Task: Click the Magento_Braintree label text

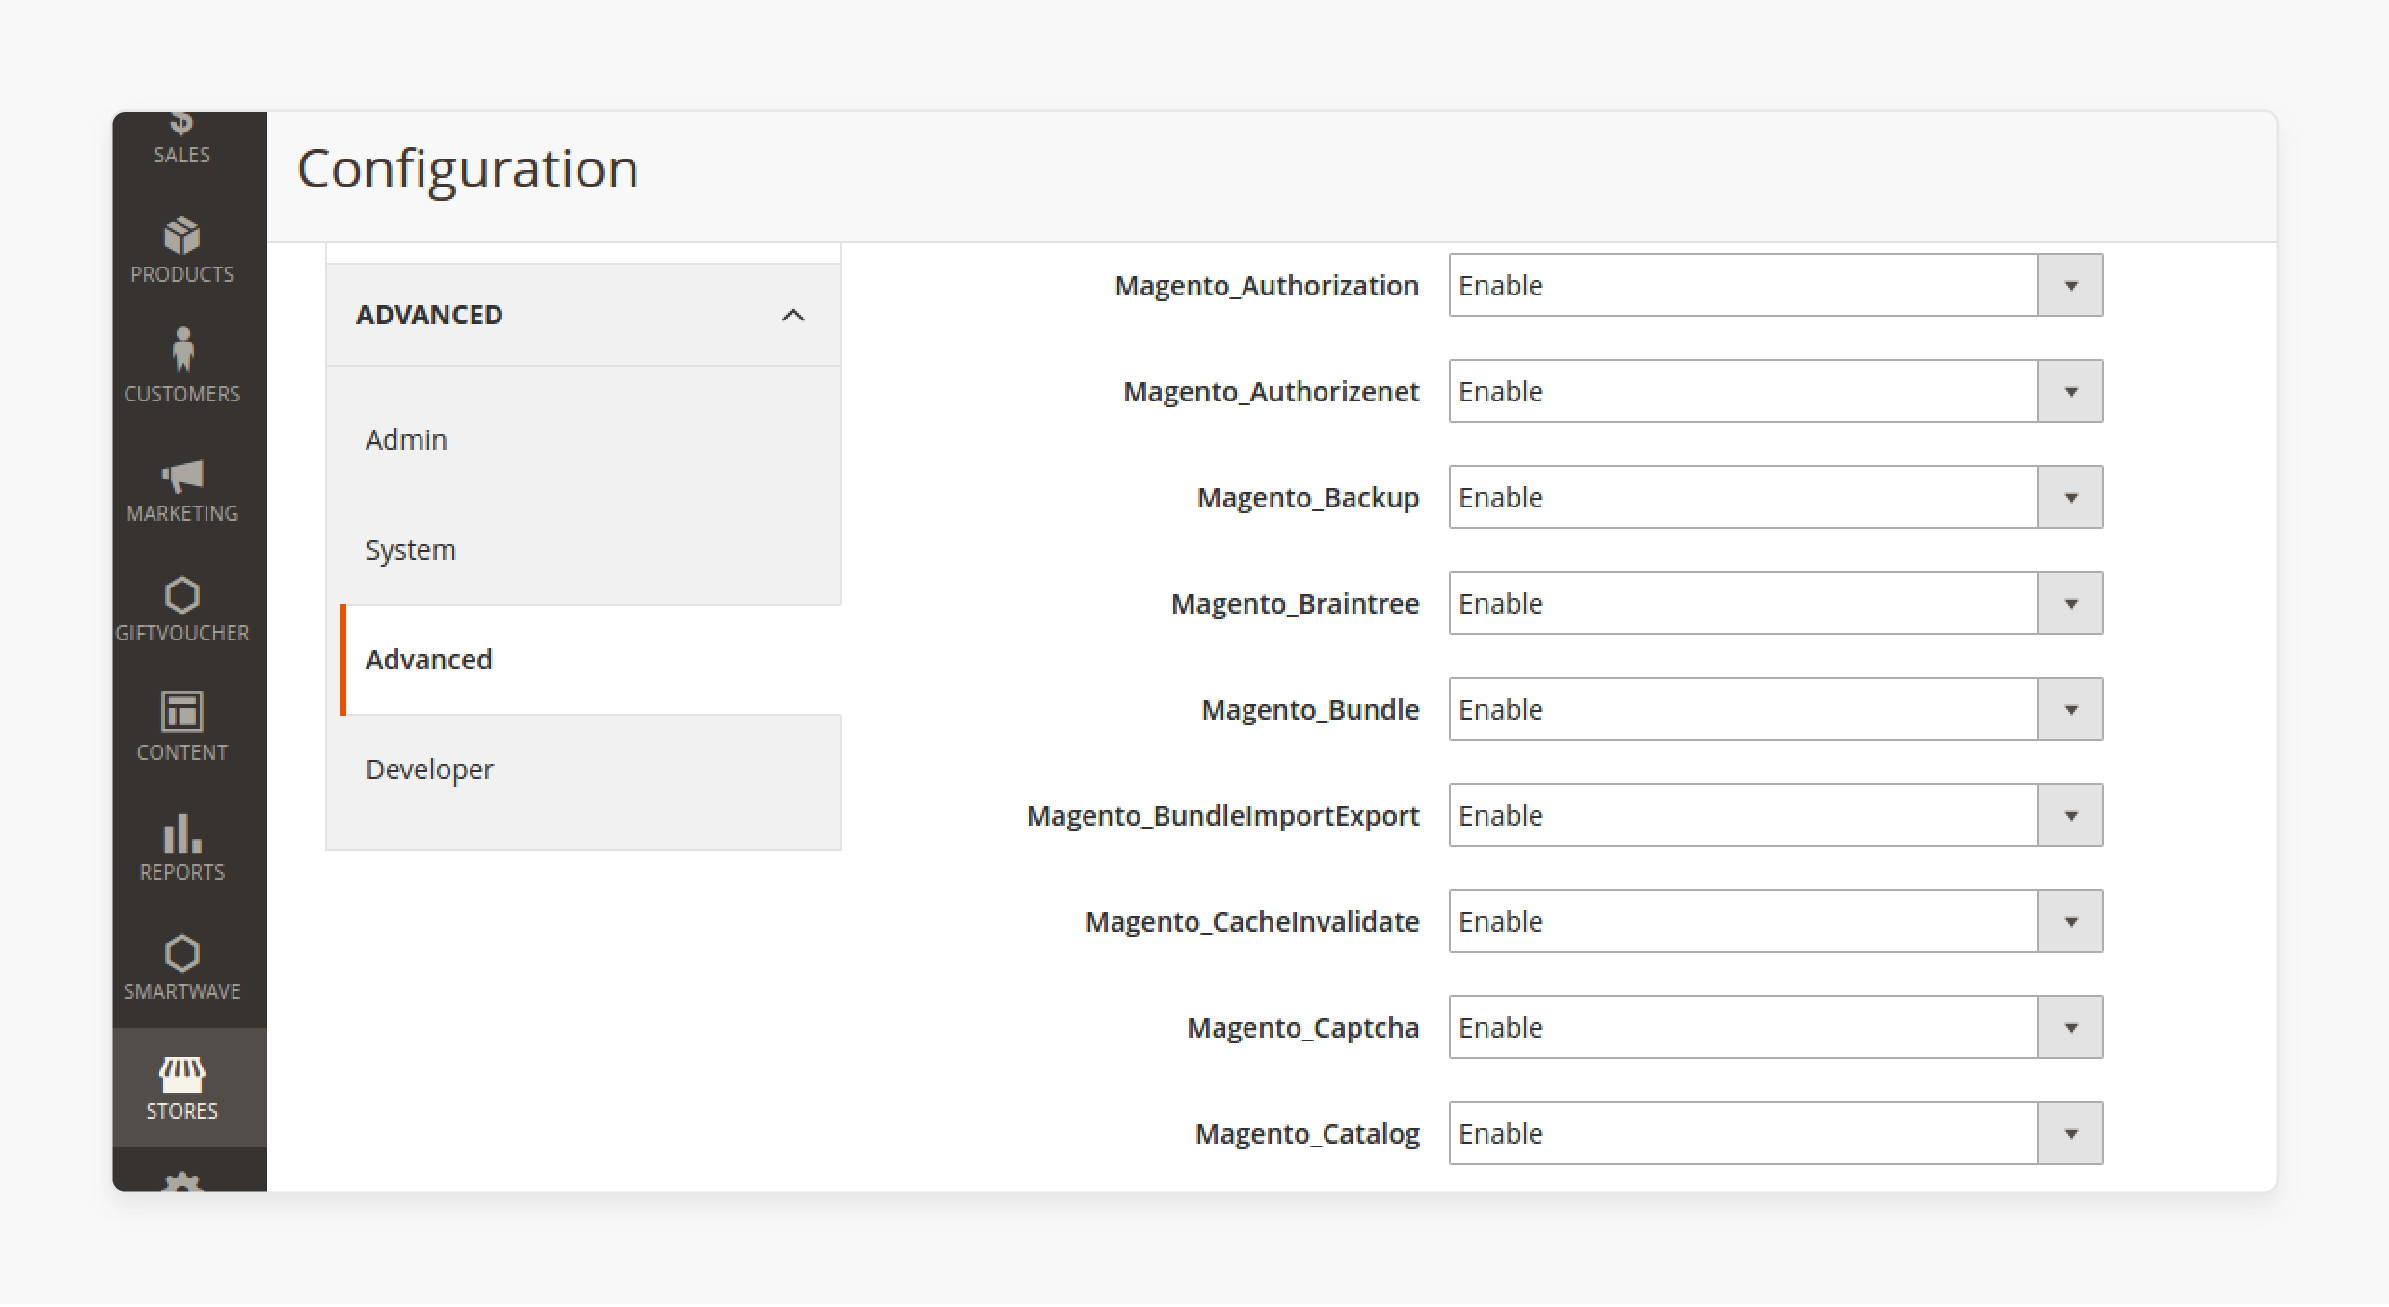Action: click(1295, 604)
